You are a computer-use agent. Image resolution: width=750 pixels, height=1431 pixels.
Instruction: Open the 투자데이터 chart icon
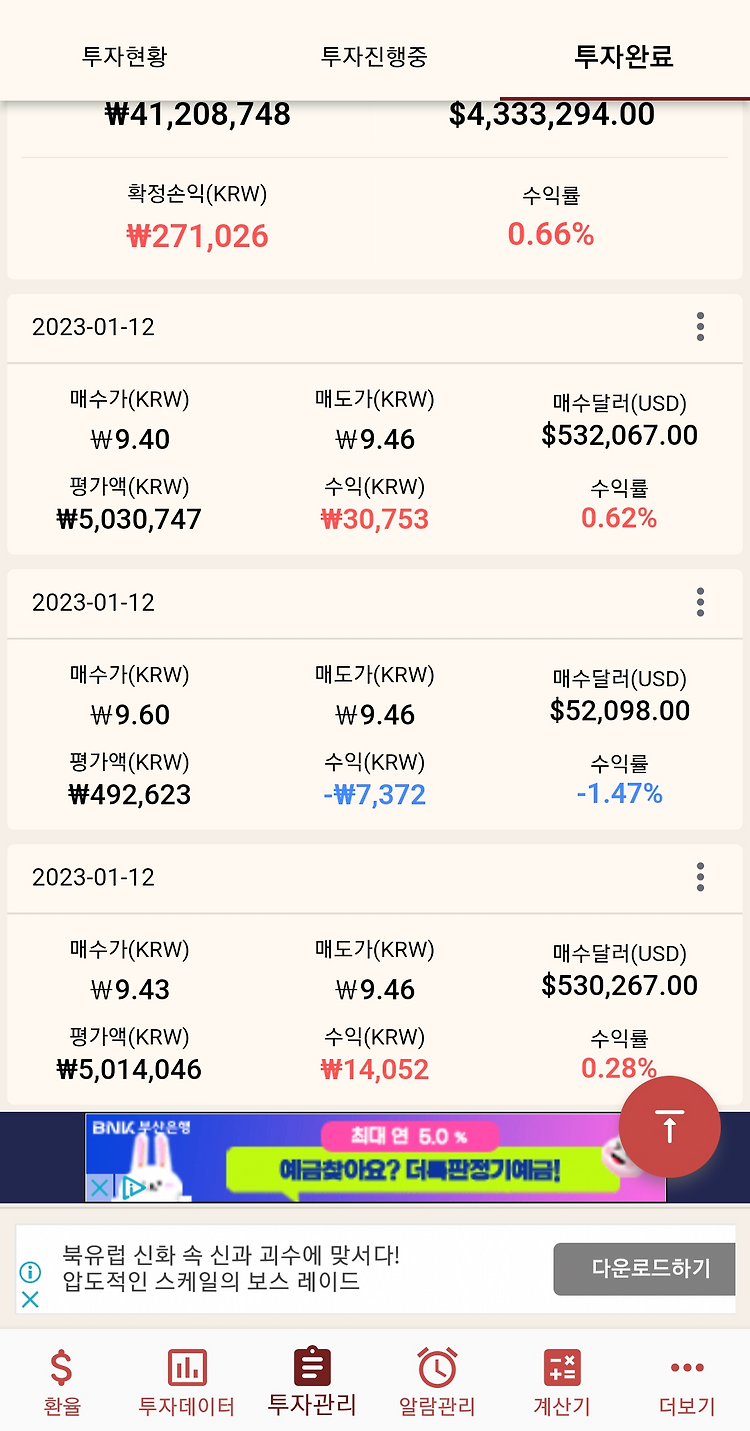[x=187, y=1368]
